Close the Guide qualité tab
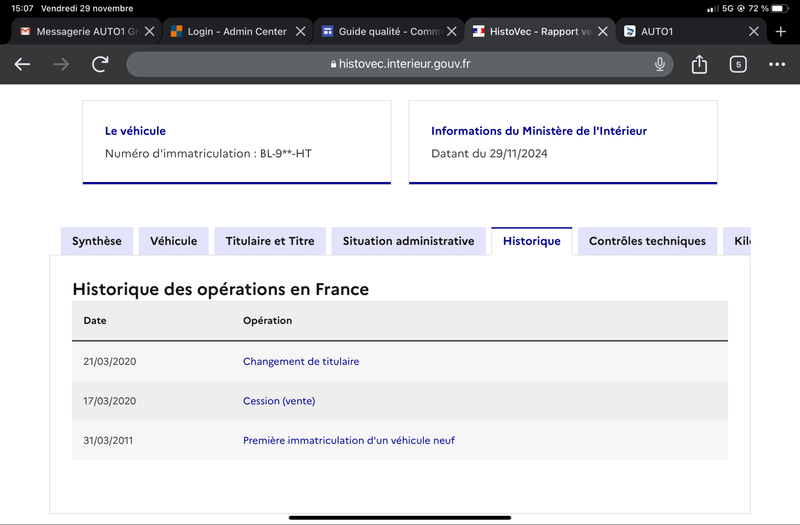Image resolution: width=800 pixels, height=525 pixels. click(452, 32)
